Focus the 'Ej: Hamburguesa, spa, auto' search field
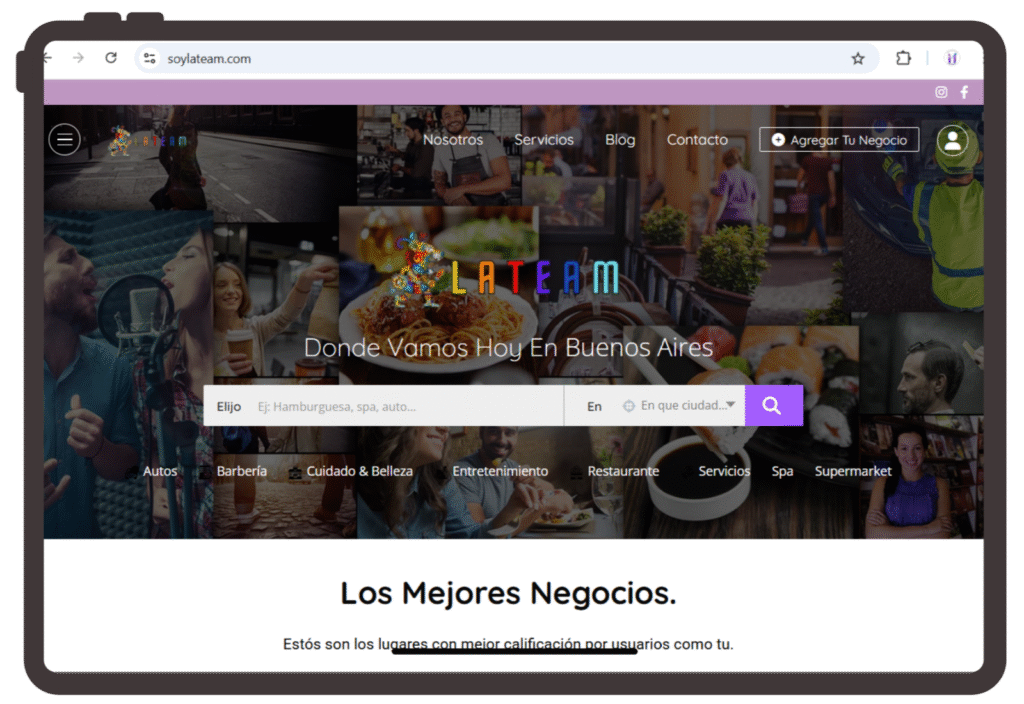The width and height of the screenshot is (1024, 704). [x=405, y=406]
